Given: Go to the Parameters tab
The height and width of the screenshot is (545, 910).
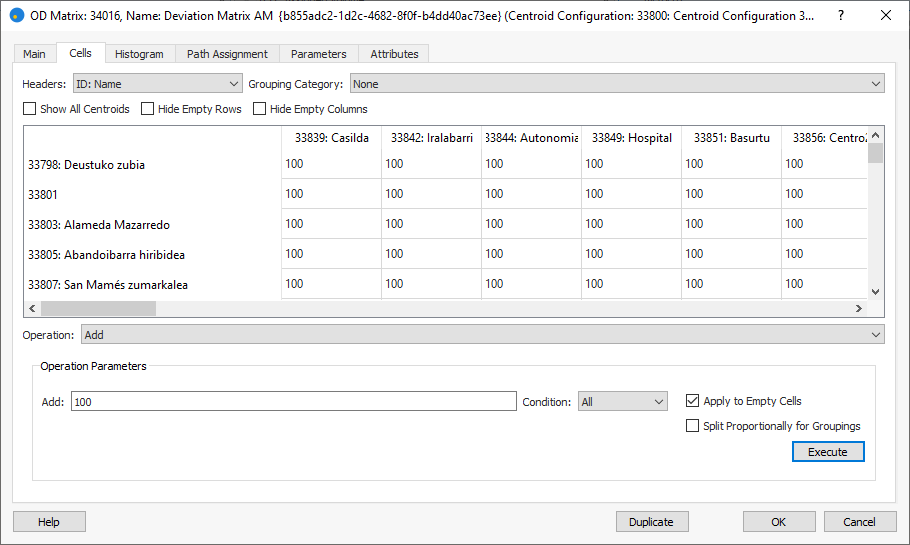Looking at the screenshot, I should [318, 54].
